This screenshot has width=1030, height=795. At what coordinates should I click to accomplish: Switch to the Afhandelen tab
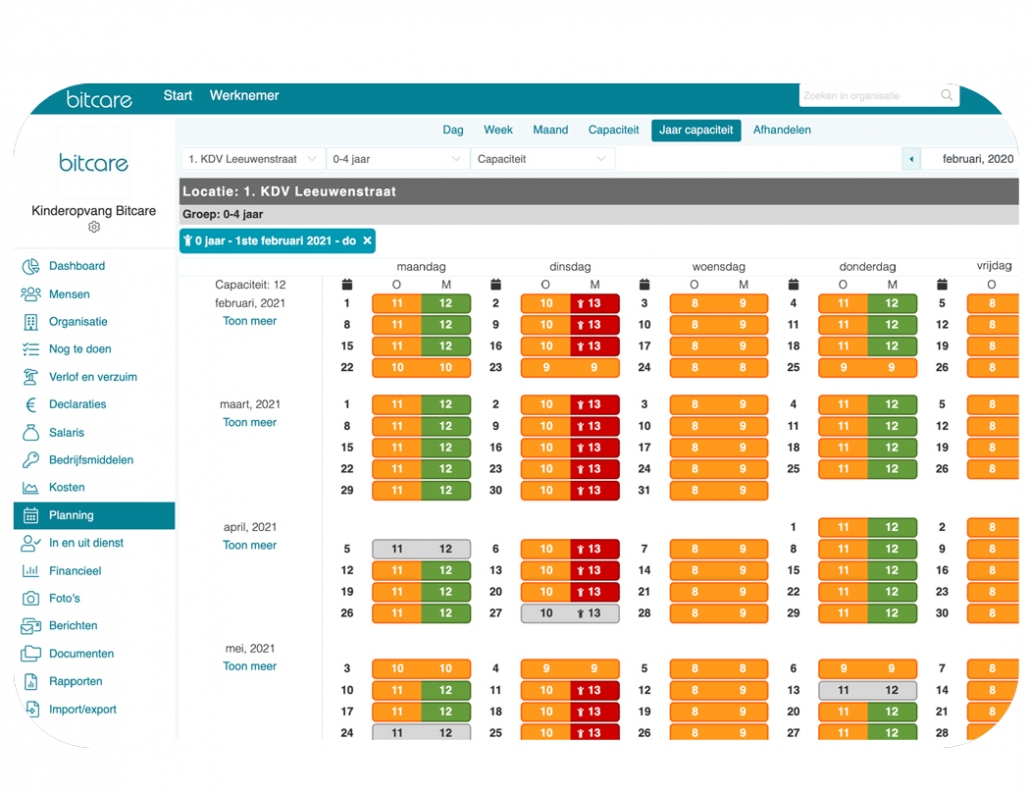click(x=782, y=130)
